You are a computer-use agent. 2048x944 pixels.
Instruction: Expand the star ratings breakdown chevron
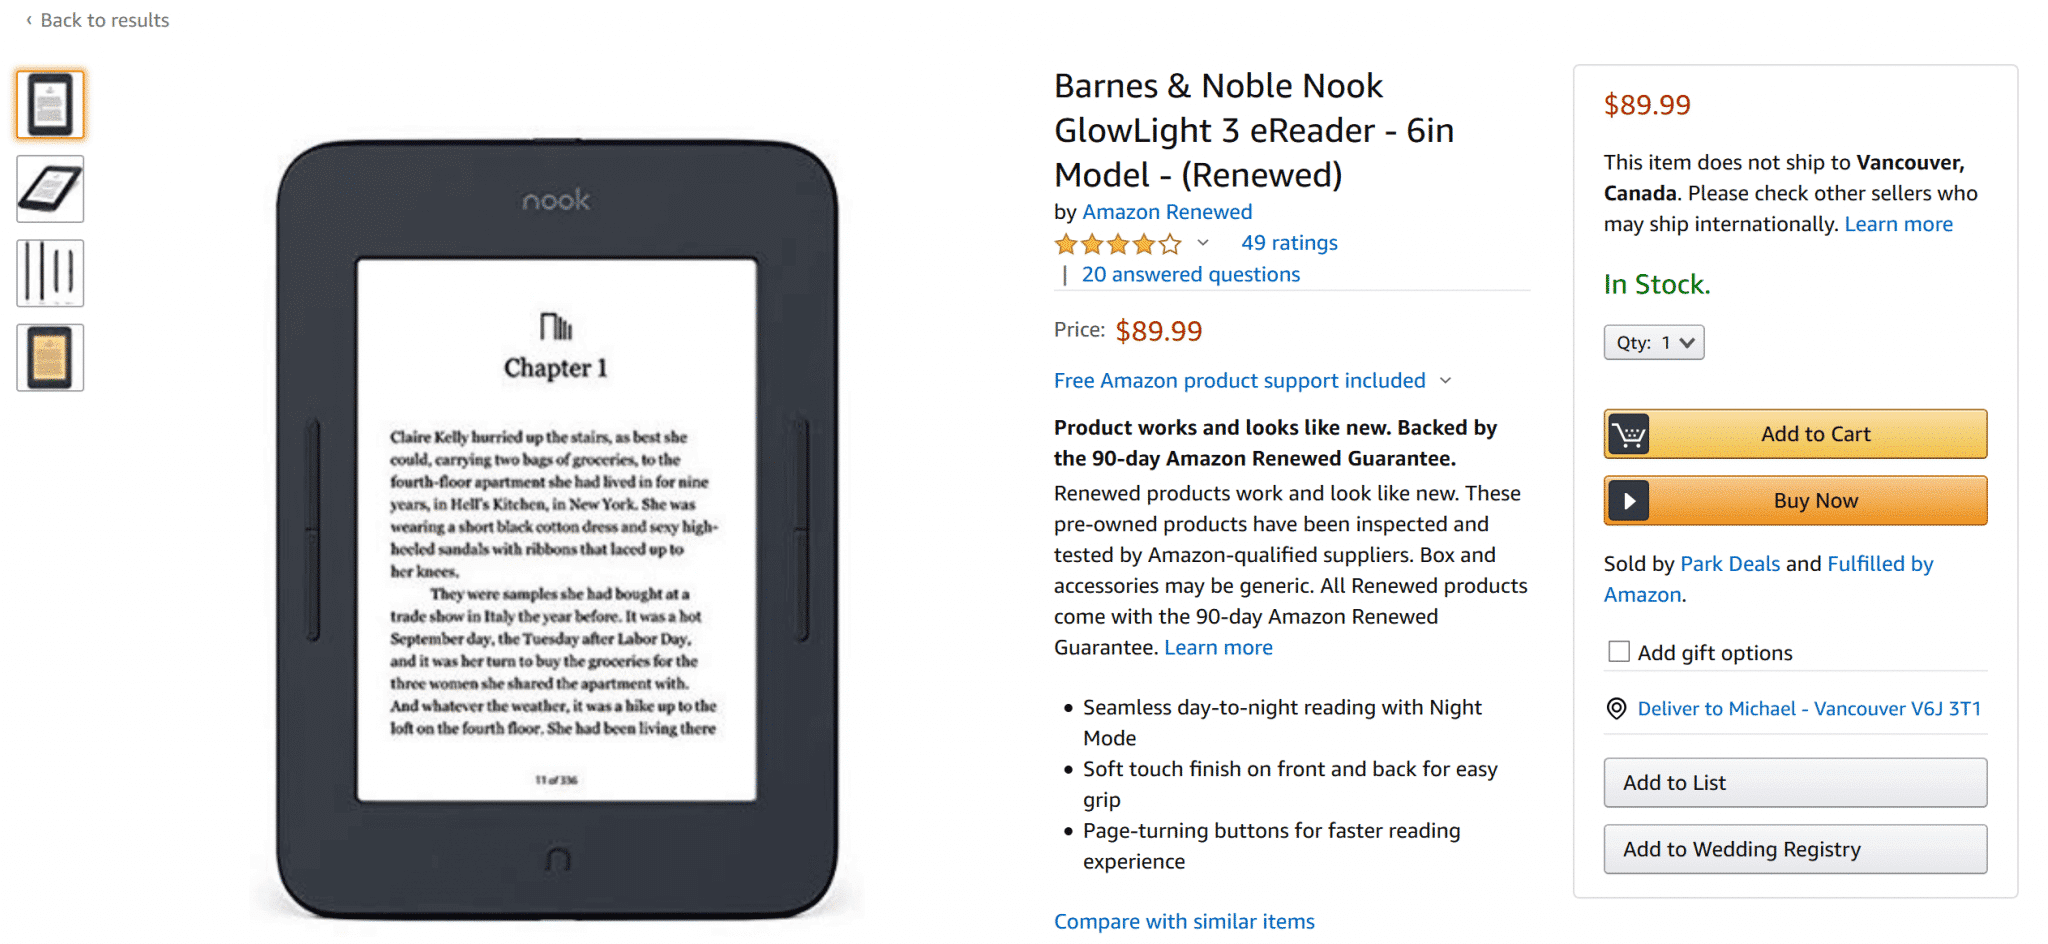(x=1203, y=243)
